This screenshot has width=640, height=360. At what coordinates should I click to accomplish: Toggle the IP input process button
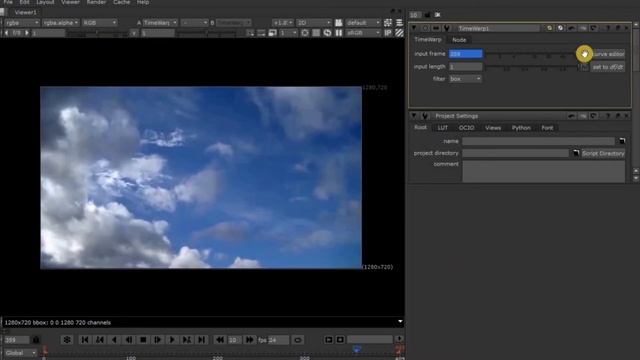[388, 33]
